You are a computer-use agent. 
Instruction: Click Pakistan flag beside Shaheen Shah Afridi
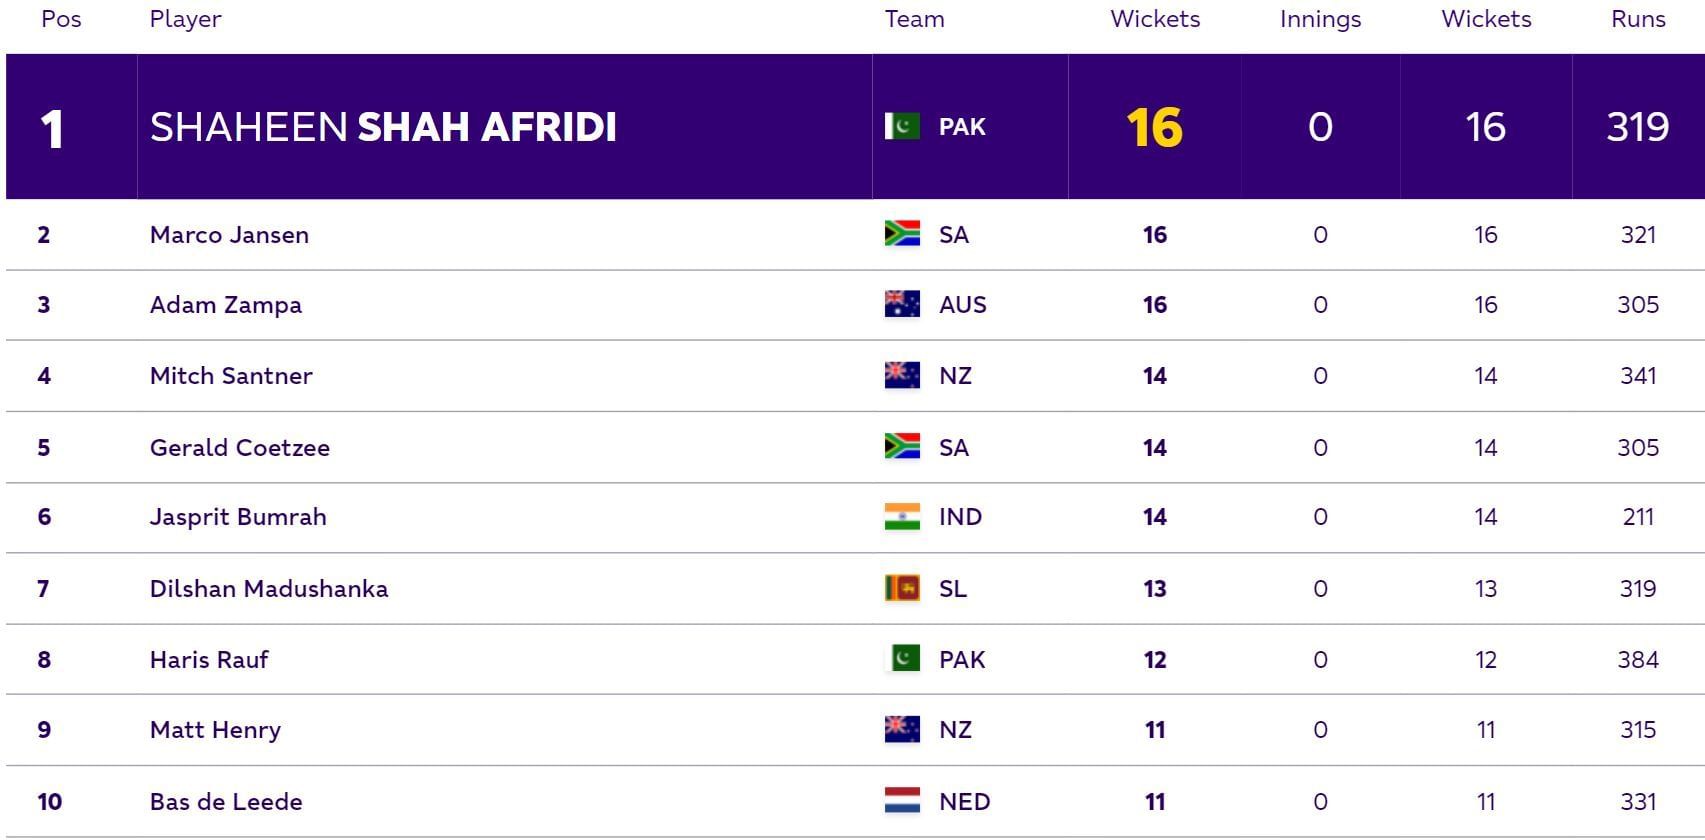click(x=902, y=127)
